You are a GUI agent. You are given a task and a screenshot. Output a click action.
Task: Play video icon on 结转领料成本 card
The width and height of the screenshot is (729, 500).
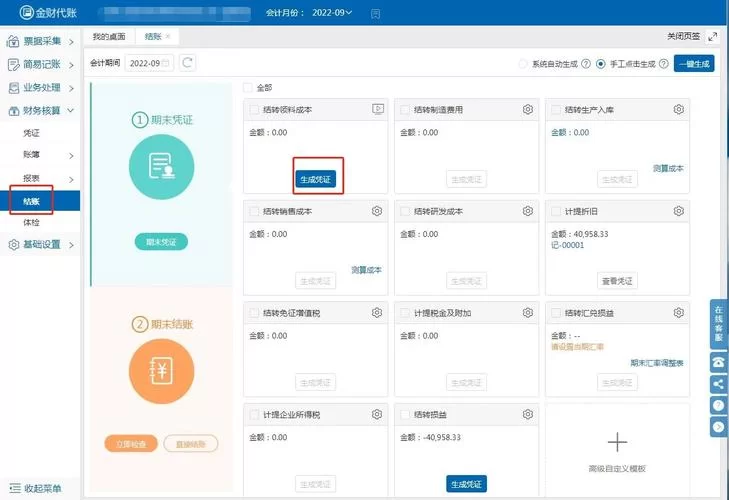pos(378,109)
